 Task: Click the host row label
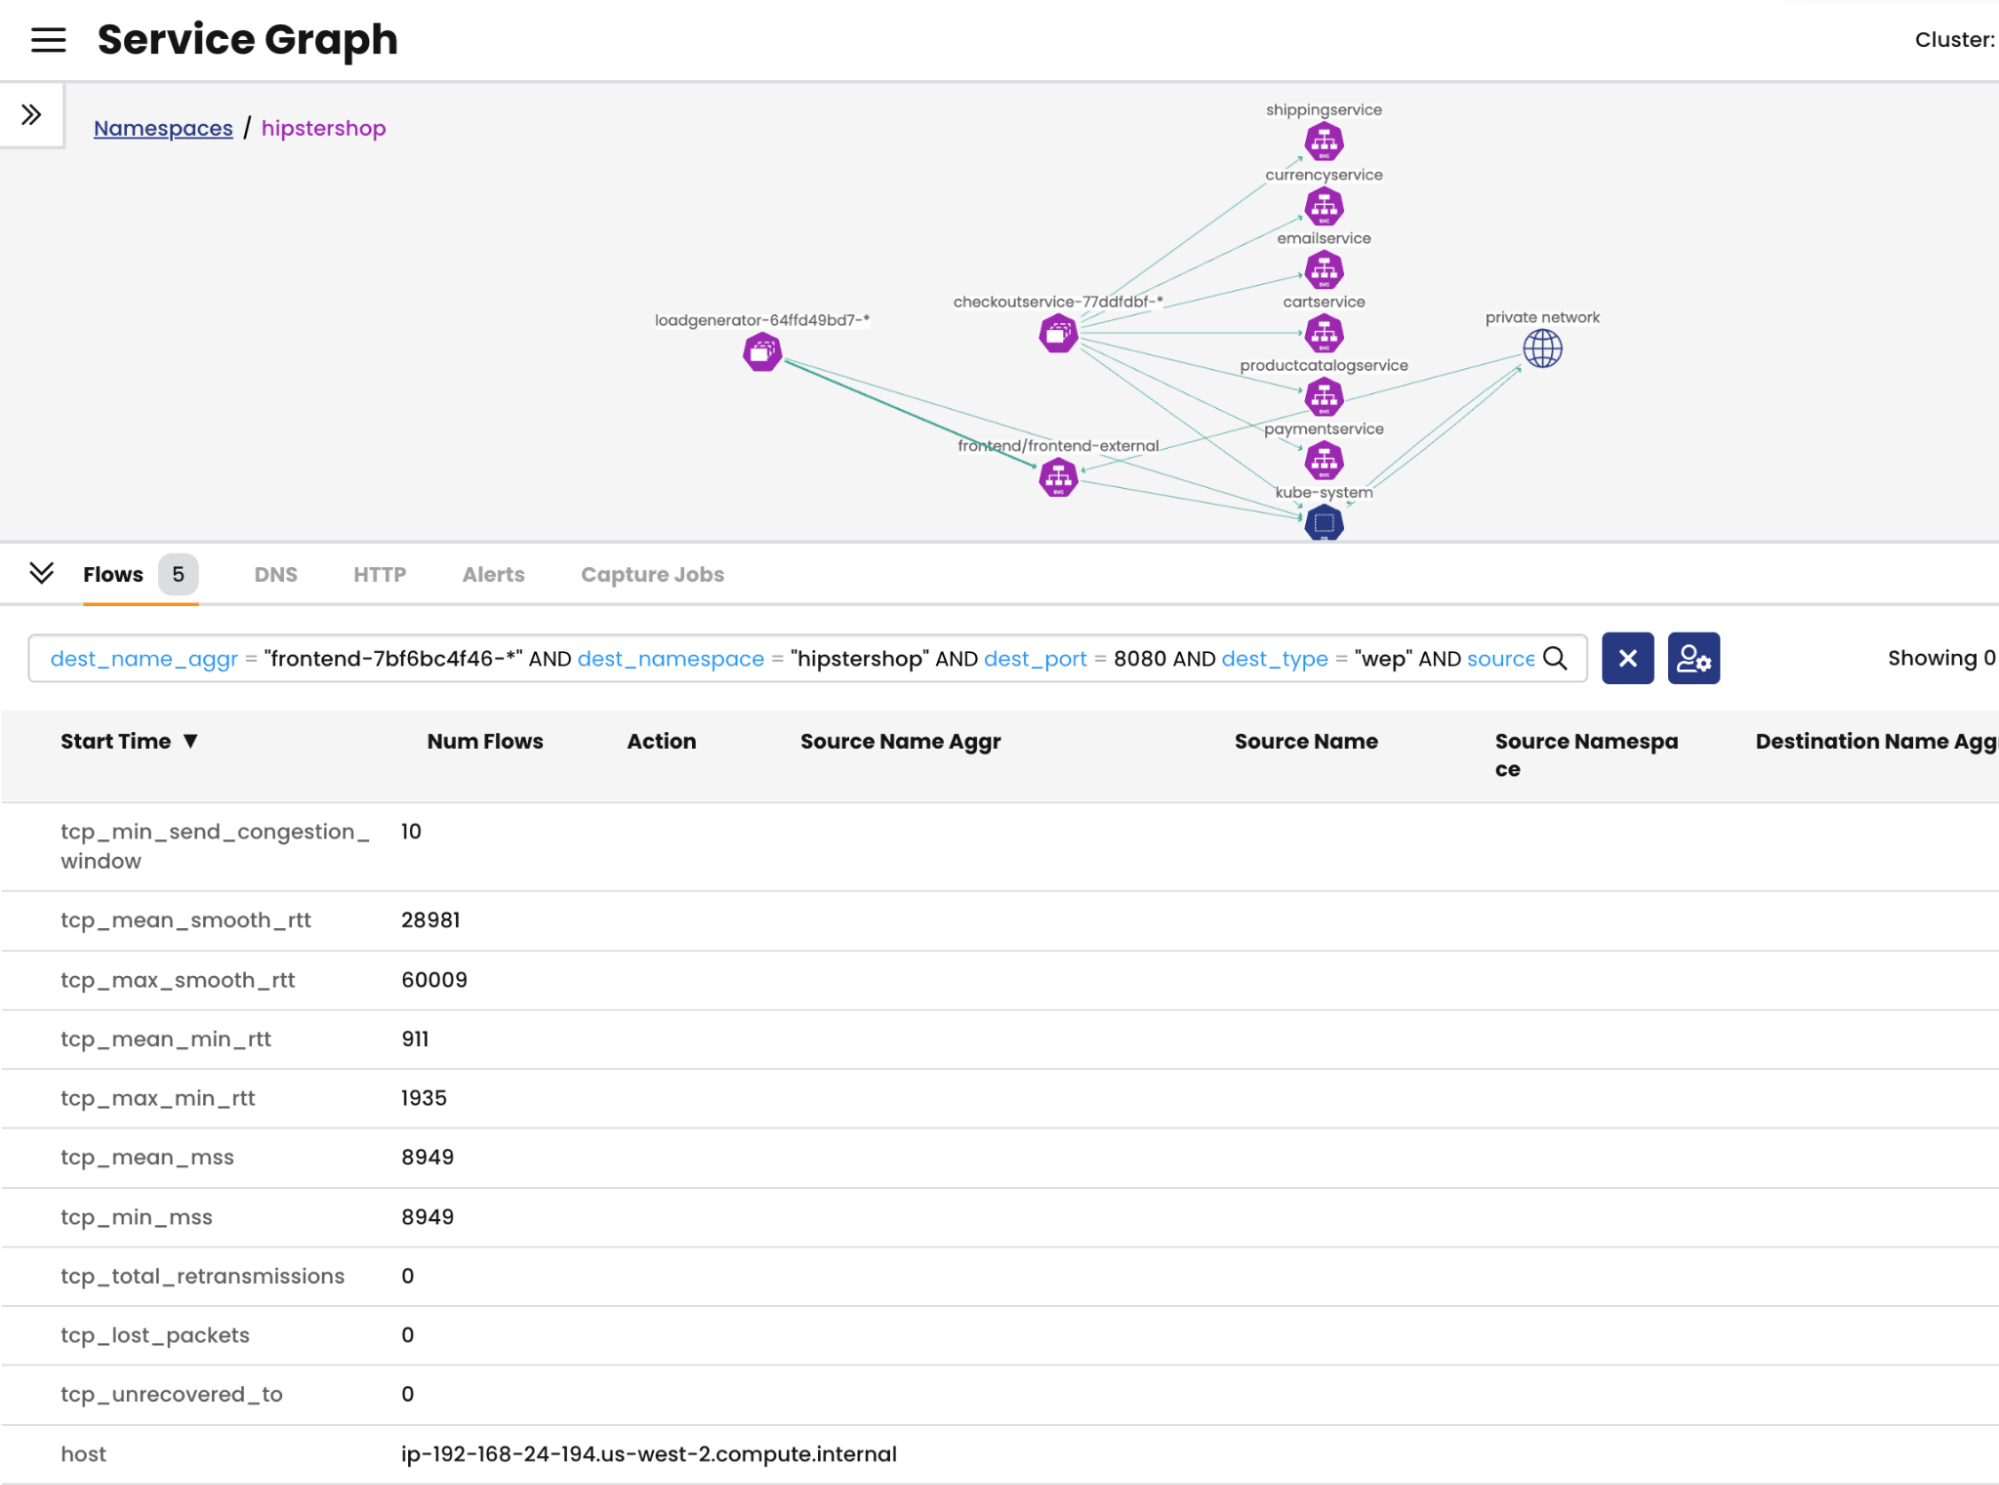click(x=83, y=1454)
